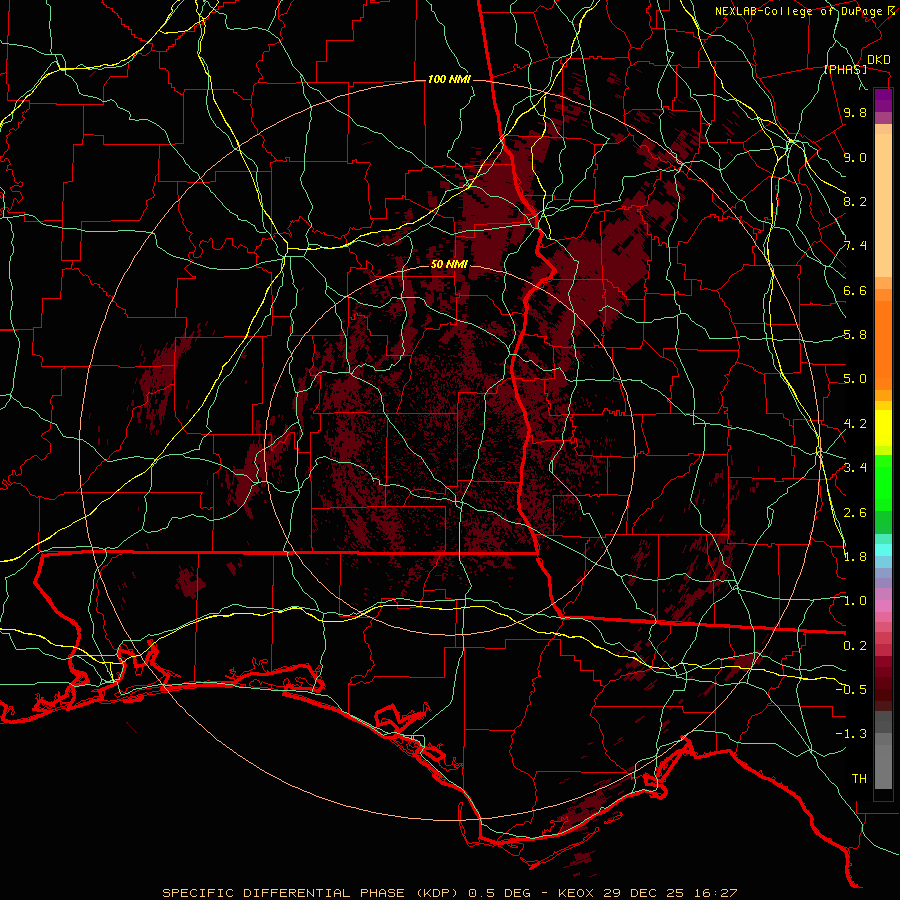Click the 1.0 value on the scale
900x900 pixels.
pyautogui.click(x=855, y=601)
